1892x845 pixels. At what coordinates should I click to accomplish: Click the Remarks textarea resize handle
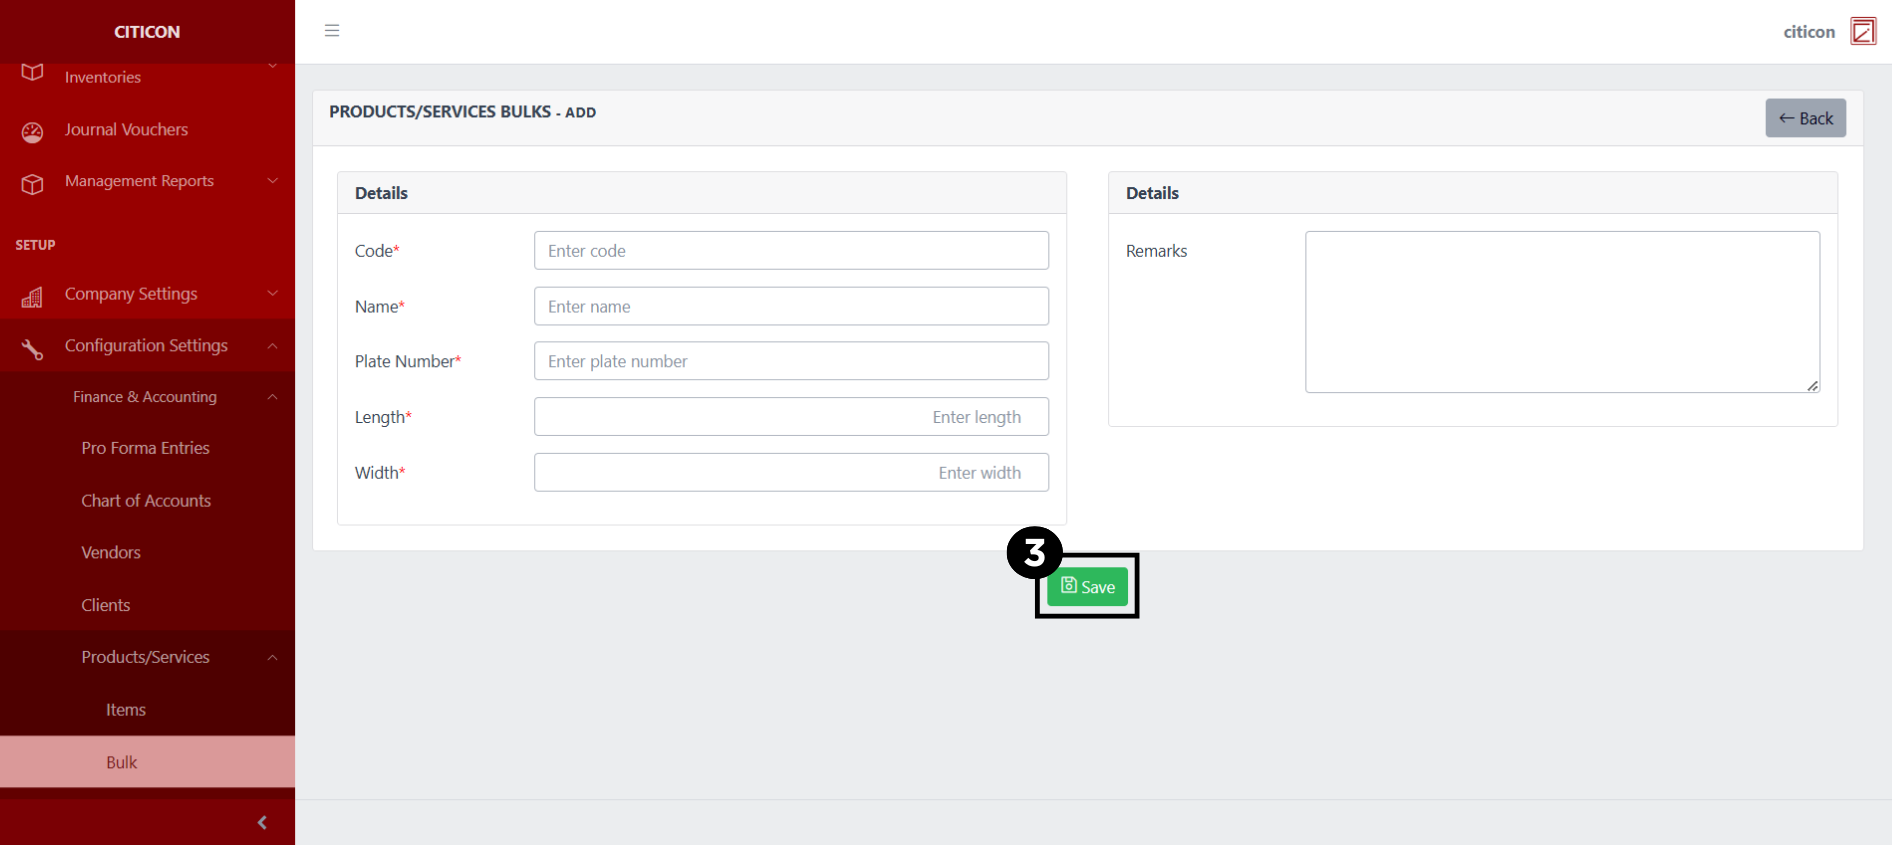tap(1812, 386)
